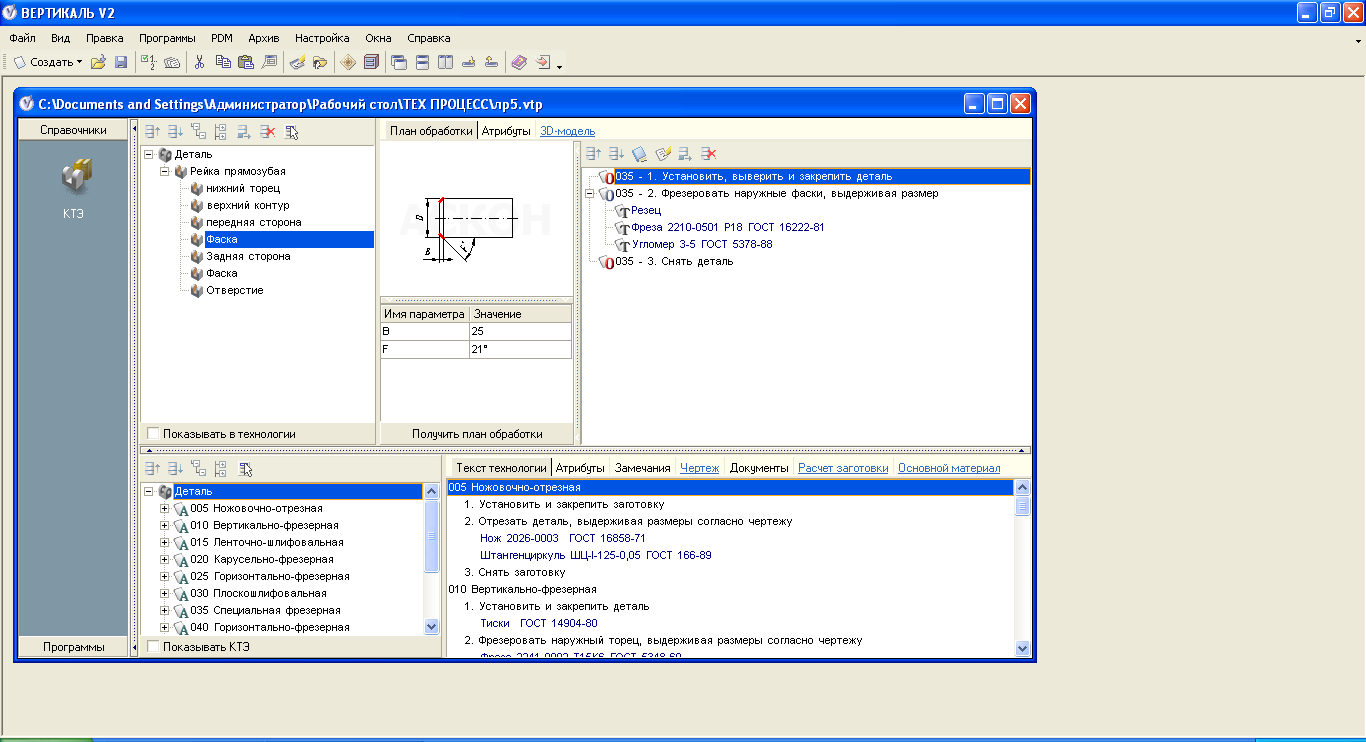Open the PDM menu
The height and width of the screenshot is (742, 1366).
click(221, 38)
